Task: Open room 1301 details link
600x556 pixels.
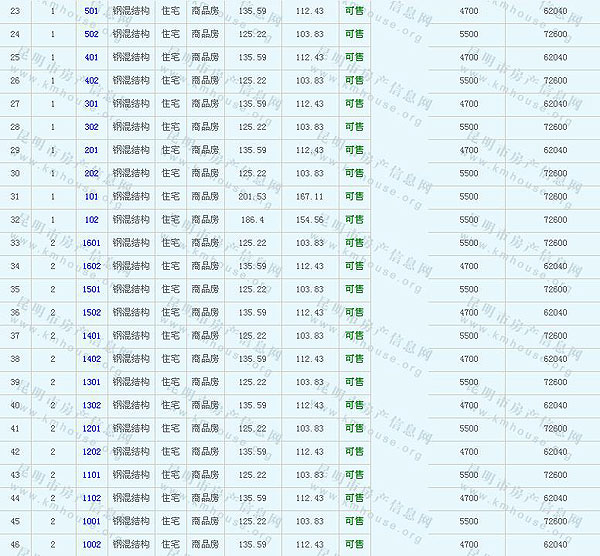Action: tap(91, 382)
